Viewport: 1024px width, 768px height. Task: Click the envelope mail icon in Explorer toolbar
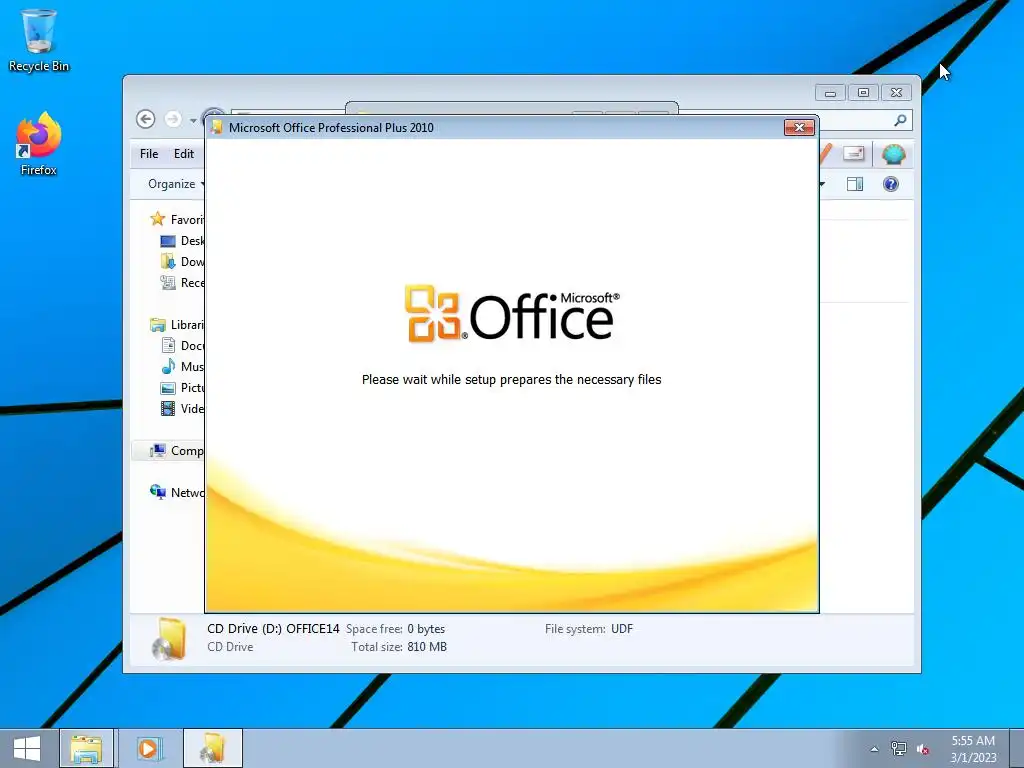pos(854,154)
